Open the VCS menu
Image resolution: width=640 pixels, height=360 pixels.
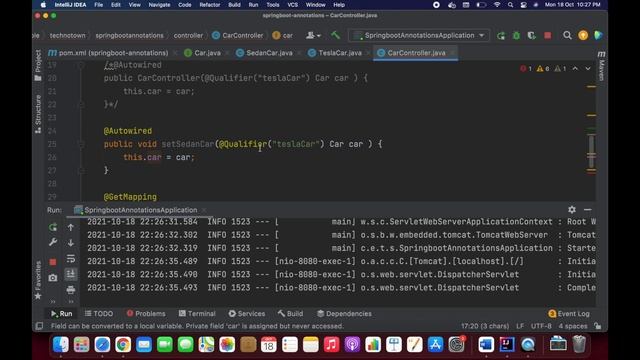click(293, 5)
